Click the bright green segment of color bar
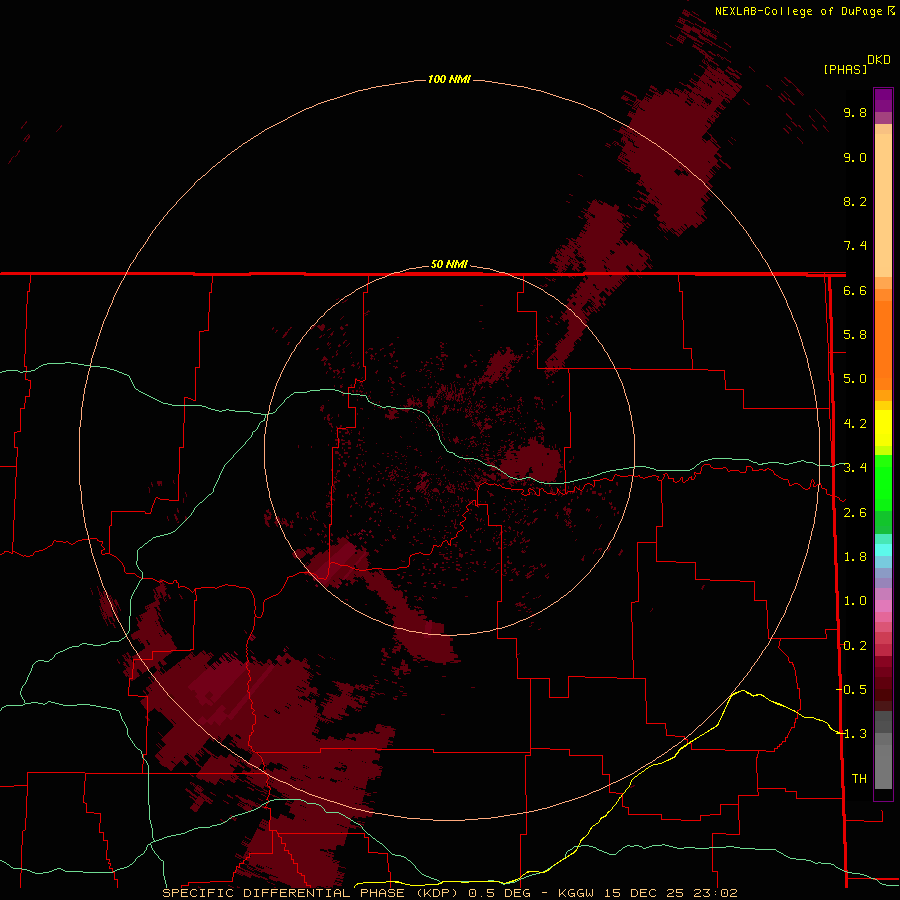The height and width of the screenshot is (900, 900). click(883, 482)
